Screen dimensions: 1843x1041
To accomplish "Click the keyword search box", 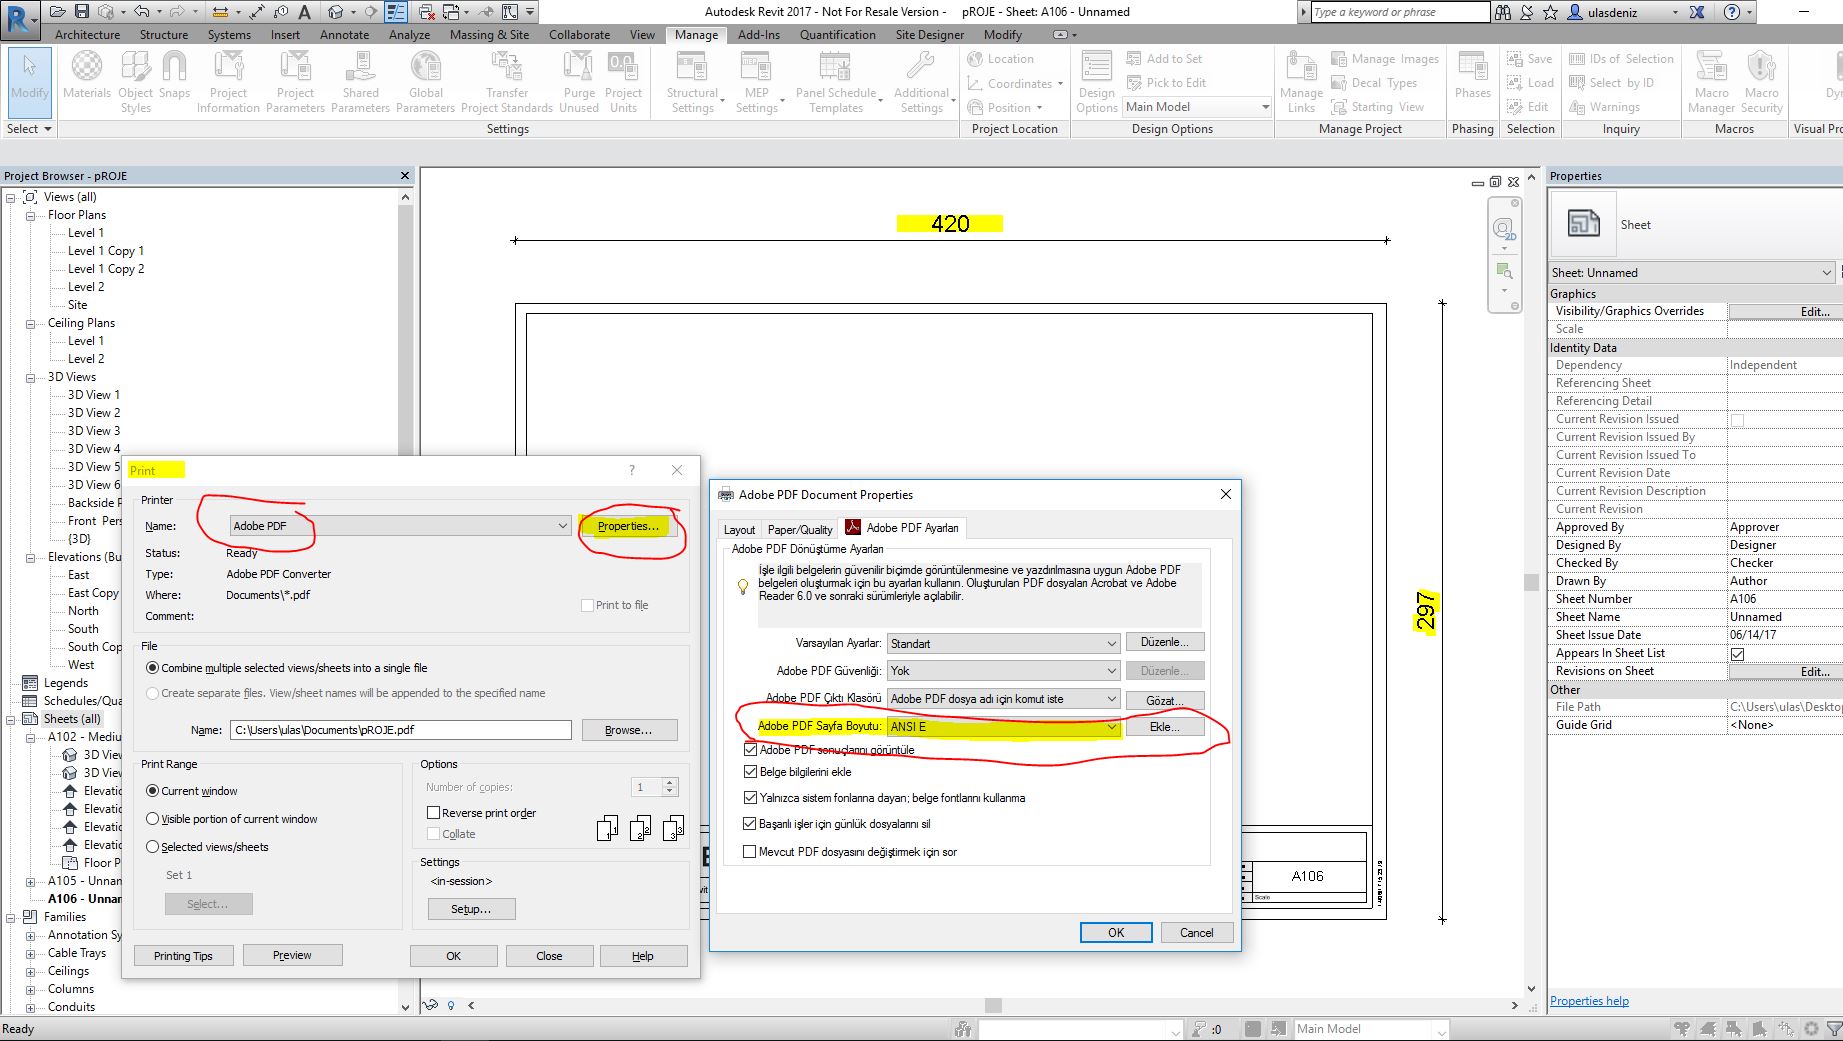I will (x=1400, y=12).
